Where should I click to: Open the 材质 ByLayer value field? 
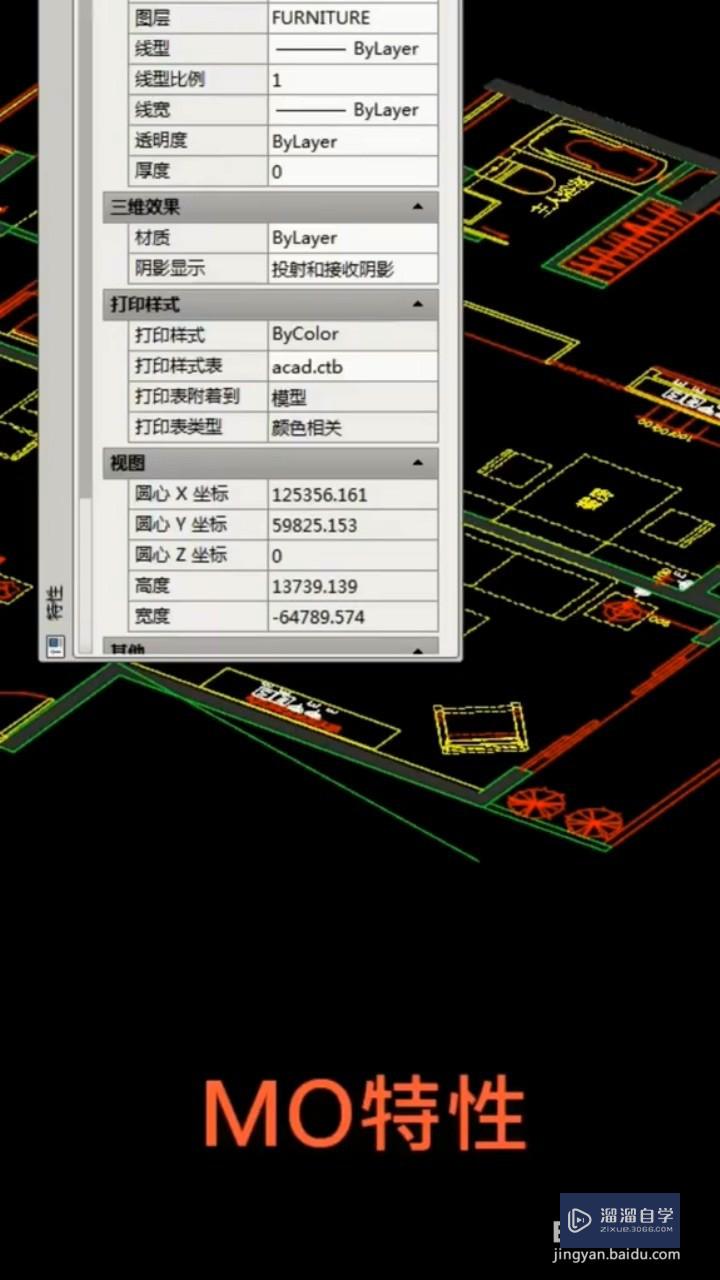pos(353,238)
